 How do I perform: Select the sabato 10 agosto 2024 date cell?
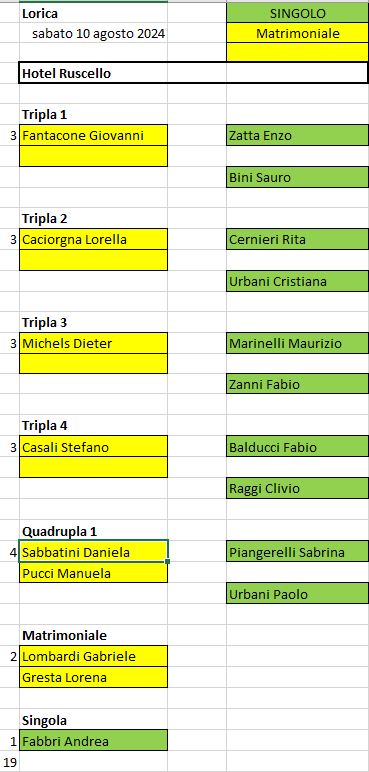pos(94,33)
